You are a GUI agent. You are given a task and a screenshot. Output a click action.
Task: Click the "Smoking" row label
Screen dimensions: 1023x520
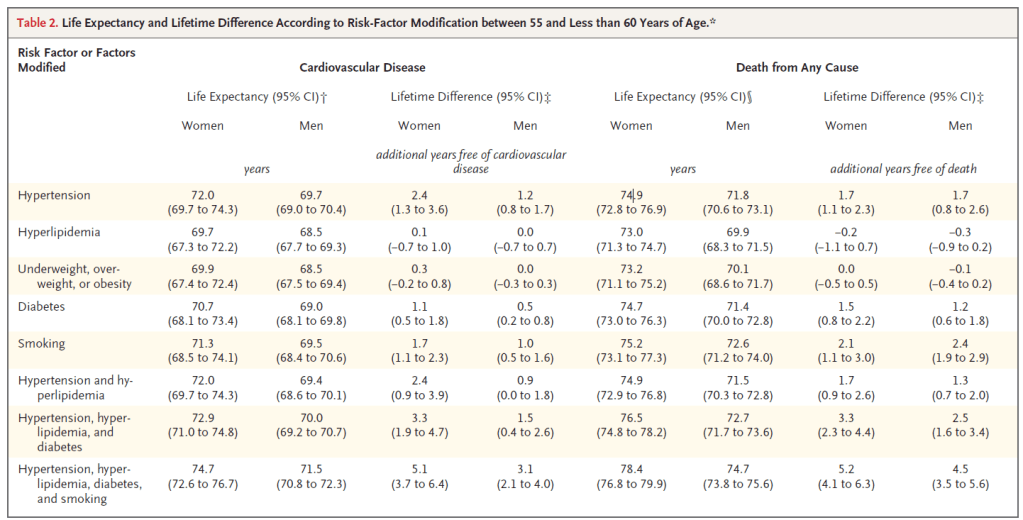(x=41, y=344)
